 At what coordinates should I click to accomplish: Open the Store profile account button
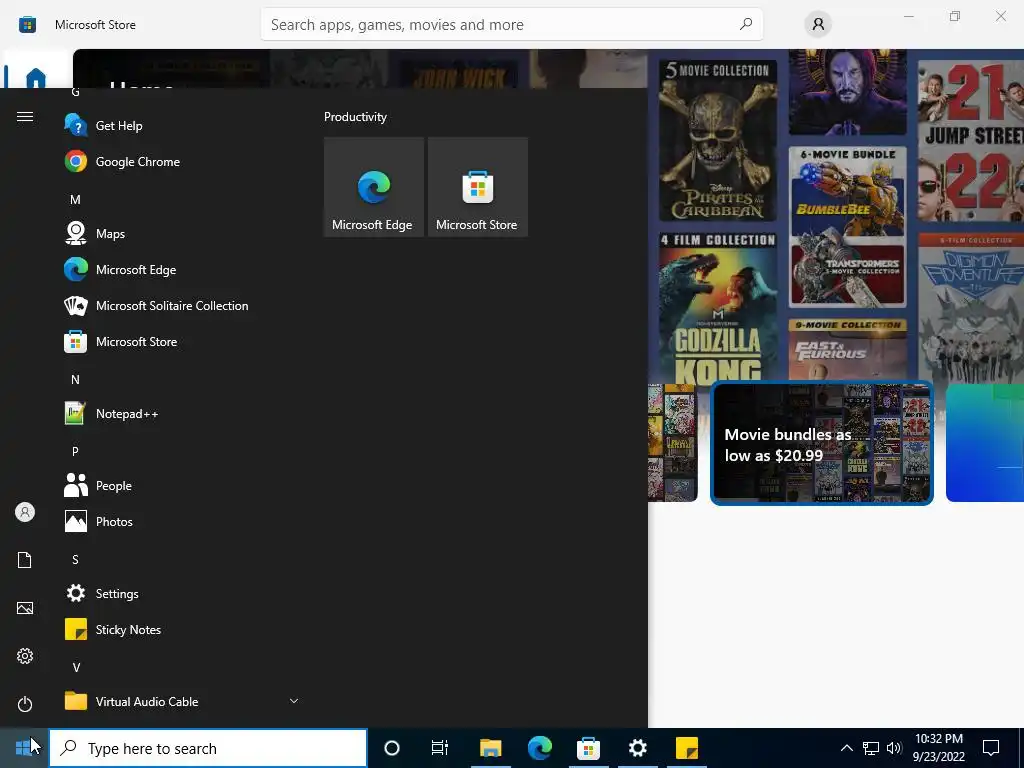[818, 25]
